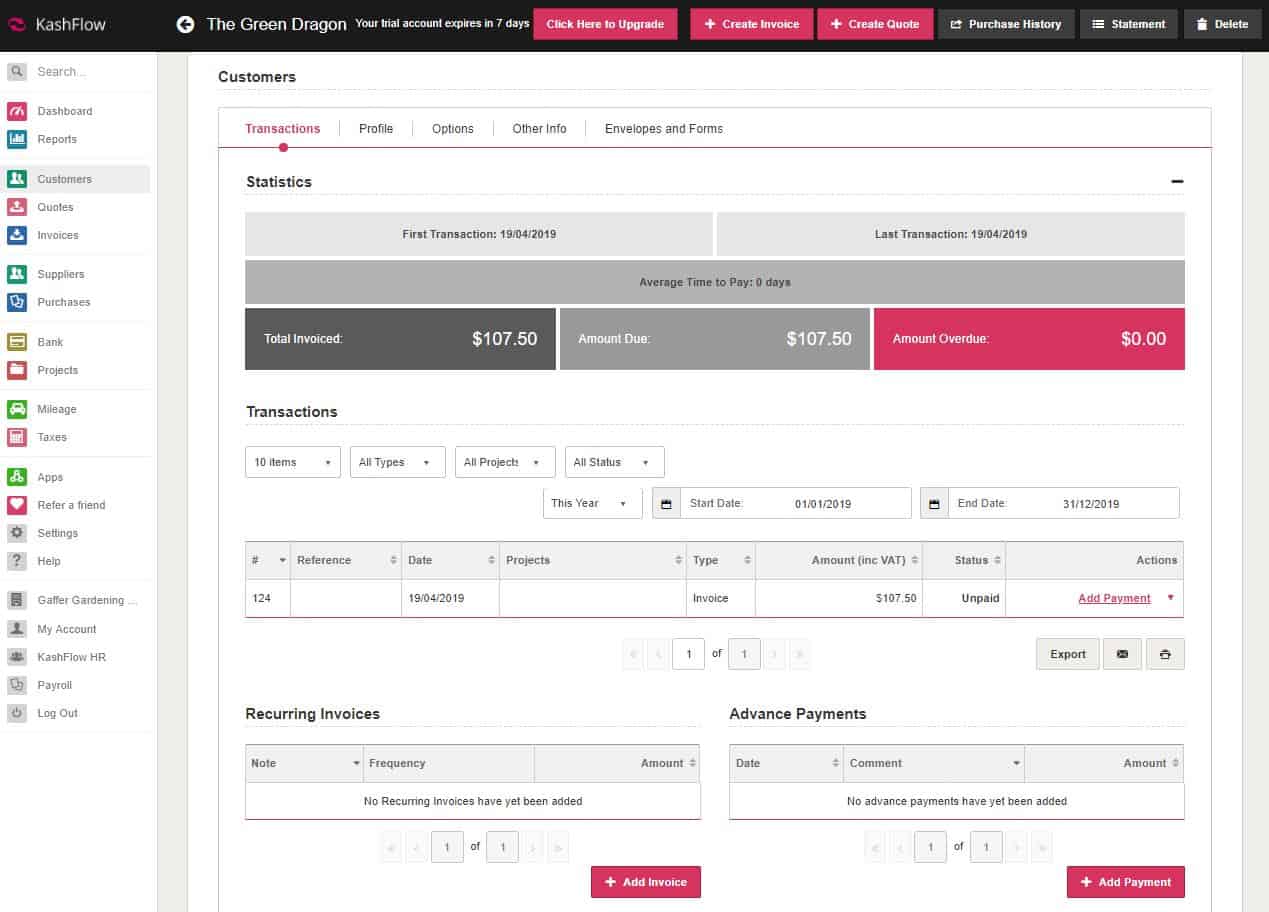Expand actions arrow next to Add Payment link
Viewport: 1269px width, 912px height.
(1171, 598)
